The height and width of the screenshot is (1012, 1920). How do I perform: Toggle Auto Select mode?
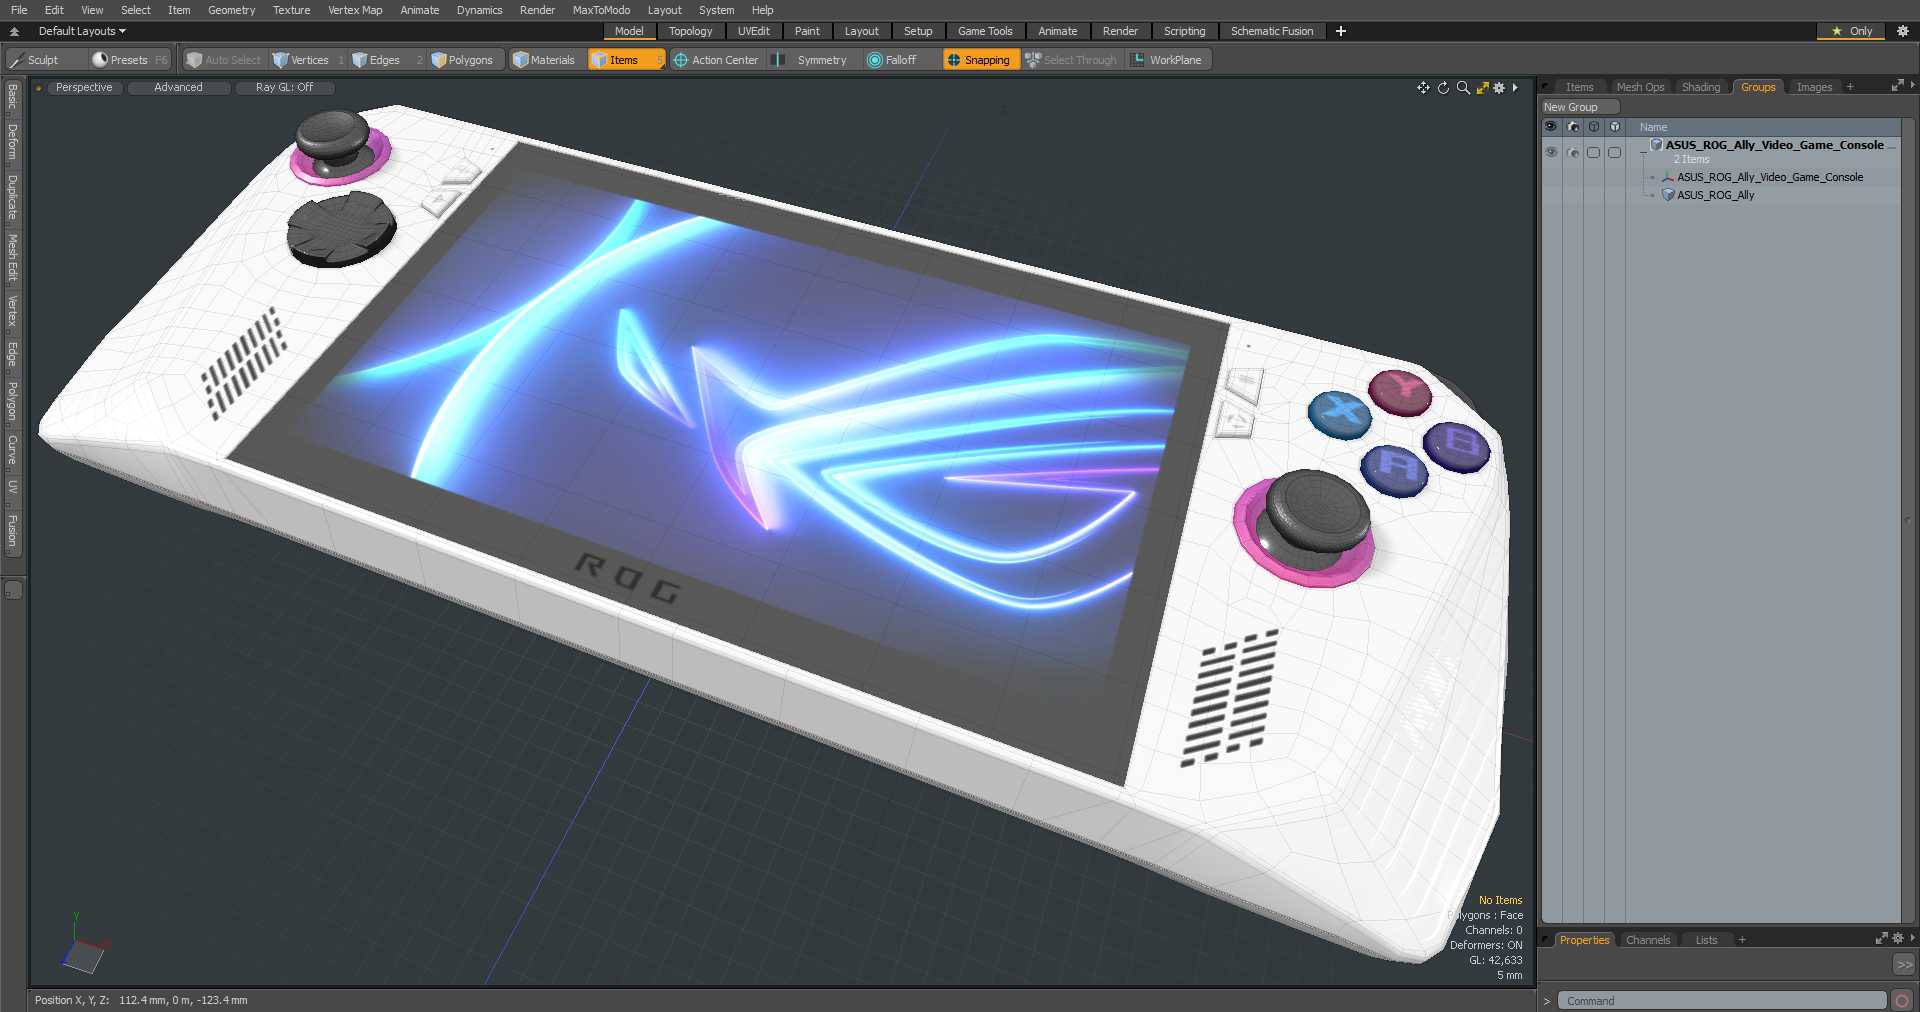tap(223, 60)
